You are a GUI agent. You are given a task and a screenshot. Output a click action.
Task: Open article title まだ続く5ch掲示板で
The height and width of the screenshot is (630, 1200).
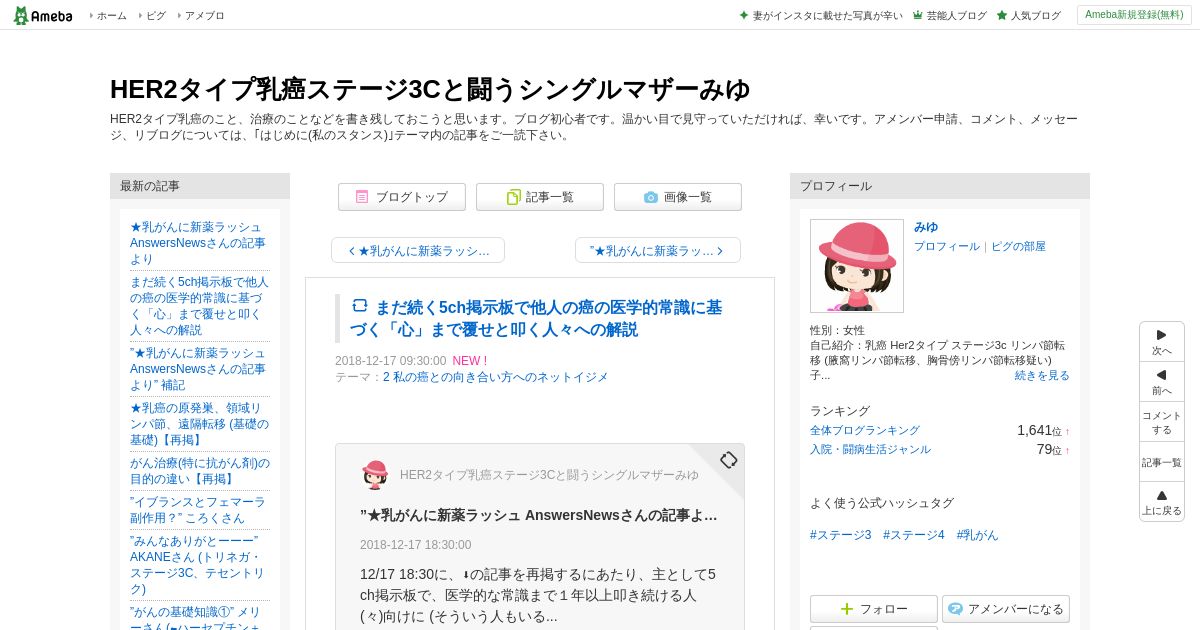(536, 318)
